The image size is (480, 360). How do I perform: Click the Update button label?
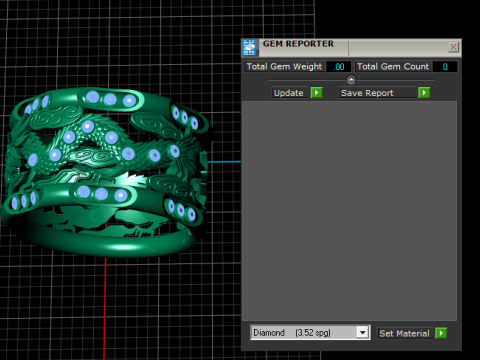(289, 93)
